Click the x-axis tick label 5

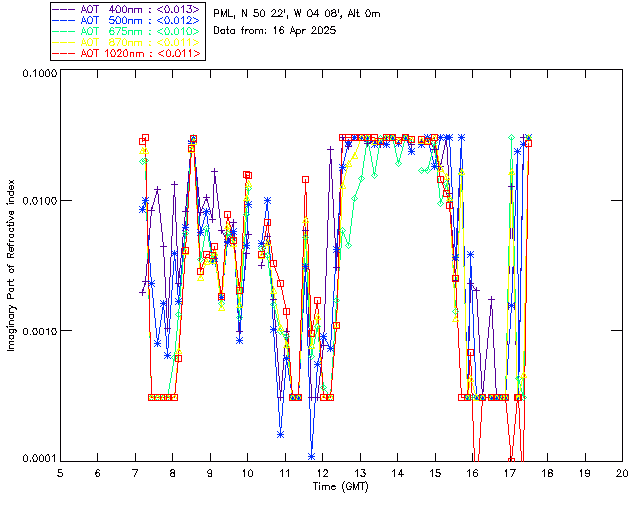[x=60, y=473]
